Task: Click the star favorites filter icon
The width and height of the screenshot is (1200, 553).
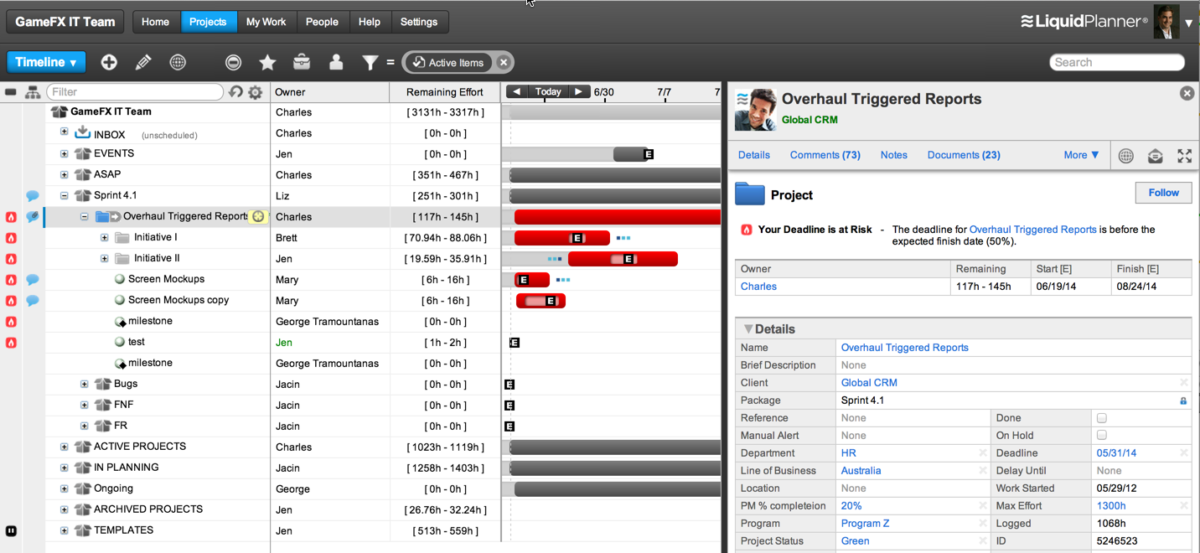Action: [268, 62]
